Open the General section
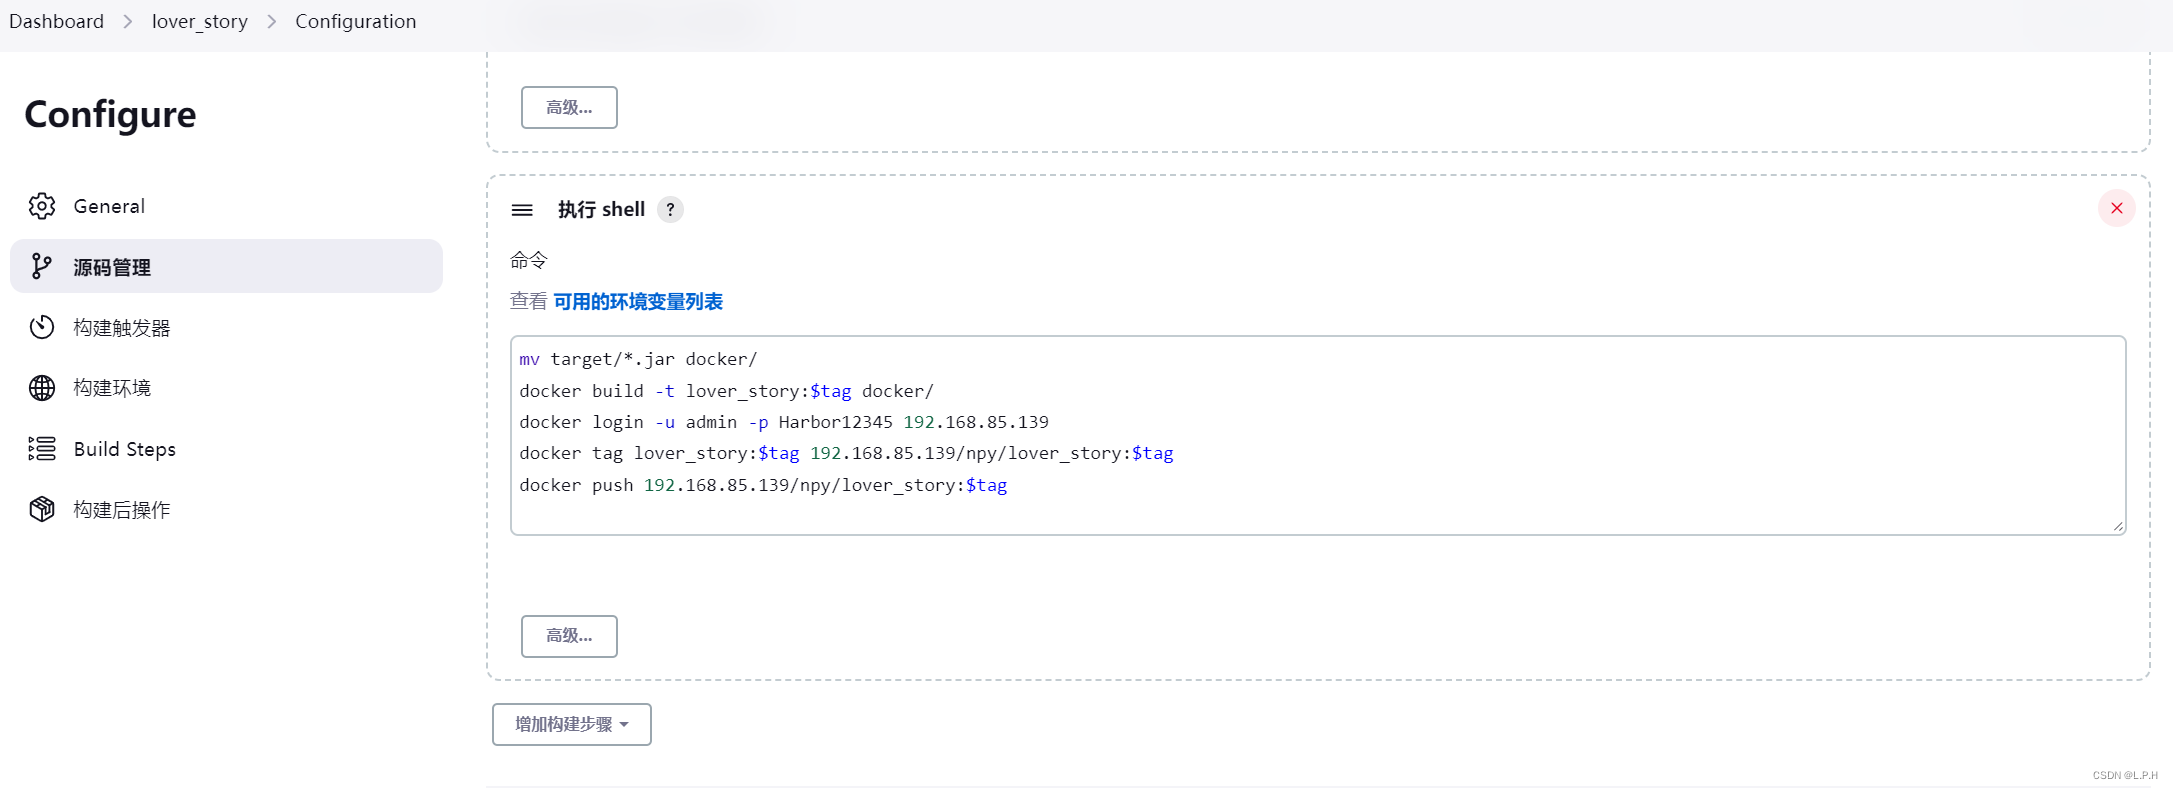2173x789 pixels. click(x=226, y=206)
